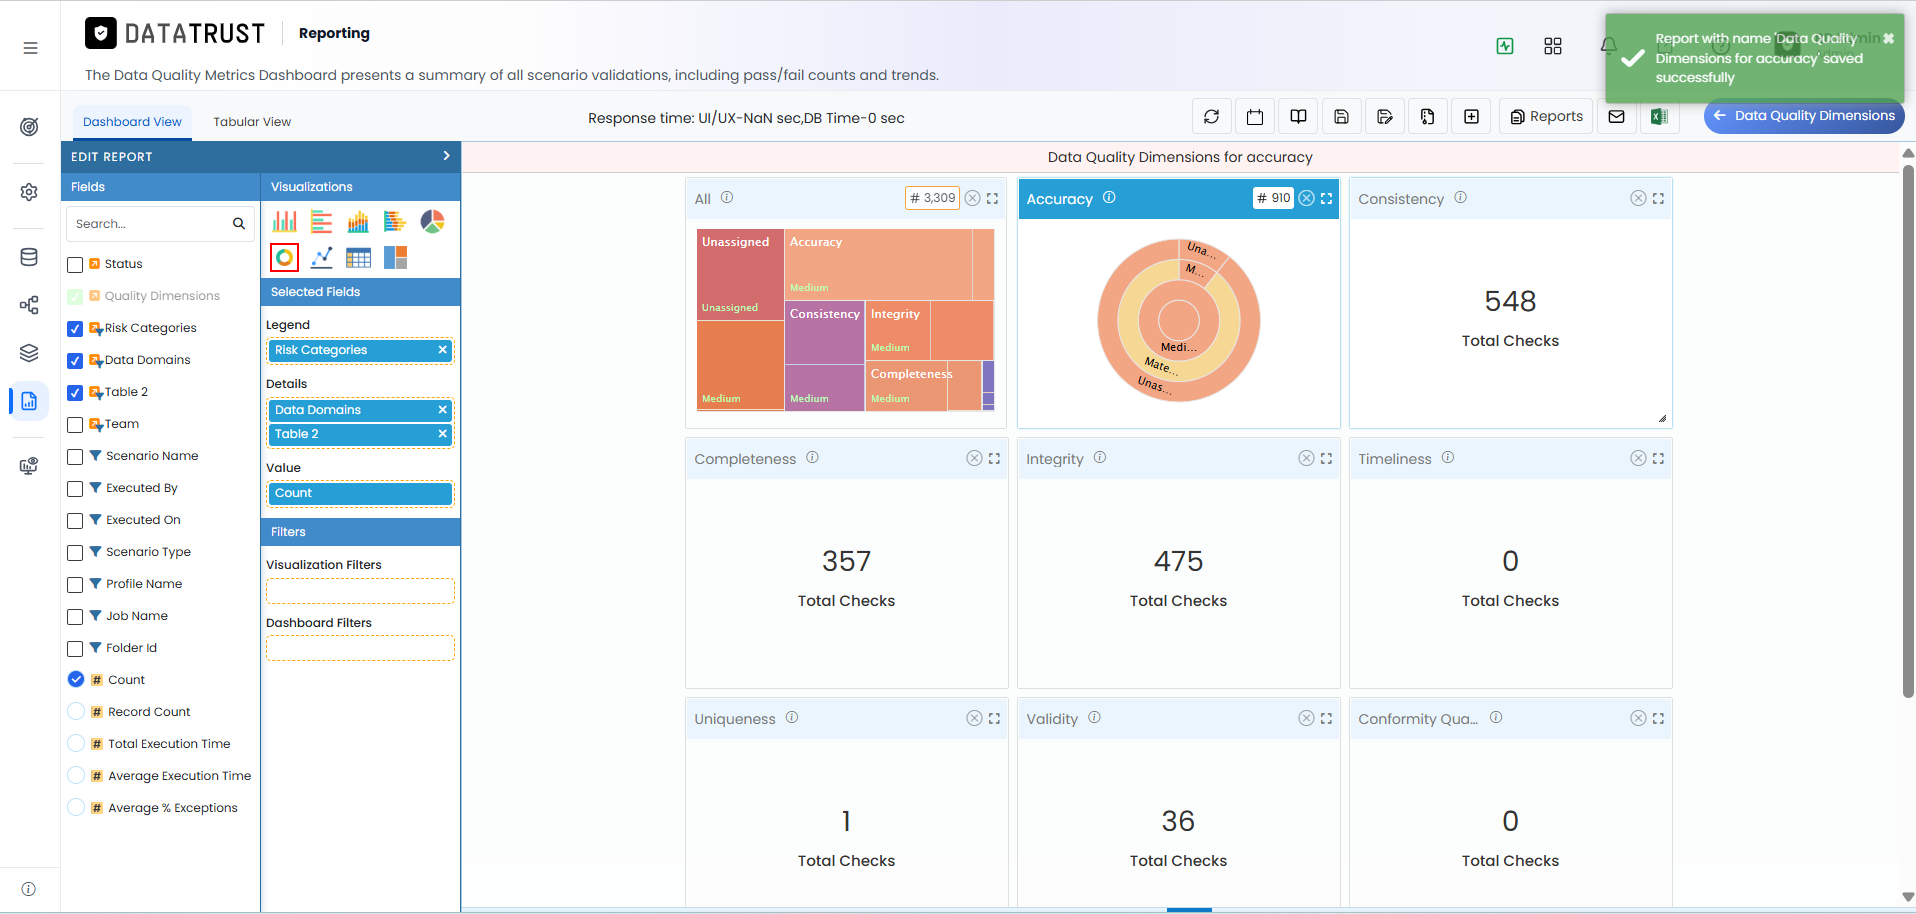Open the settings gear in left sidebar
Image resolution: width=1916 pixels, height=914 pixels.
(x=29, y=192)
